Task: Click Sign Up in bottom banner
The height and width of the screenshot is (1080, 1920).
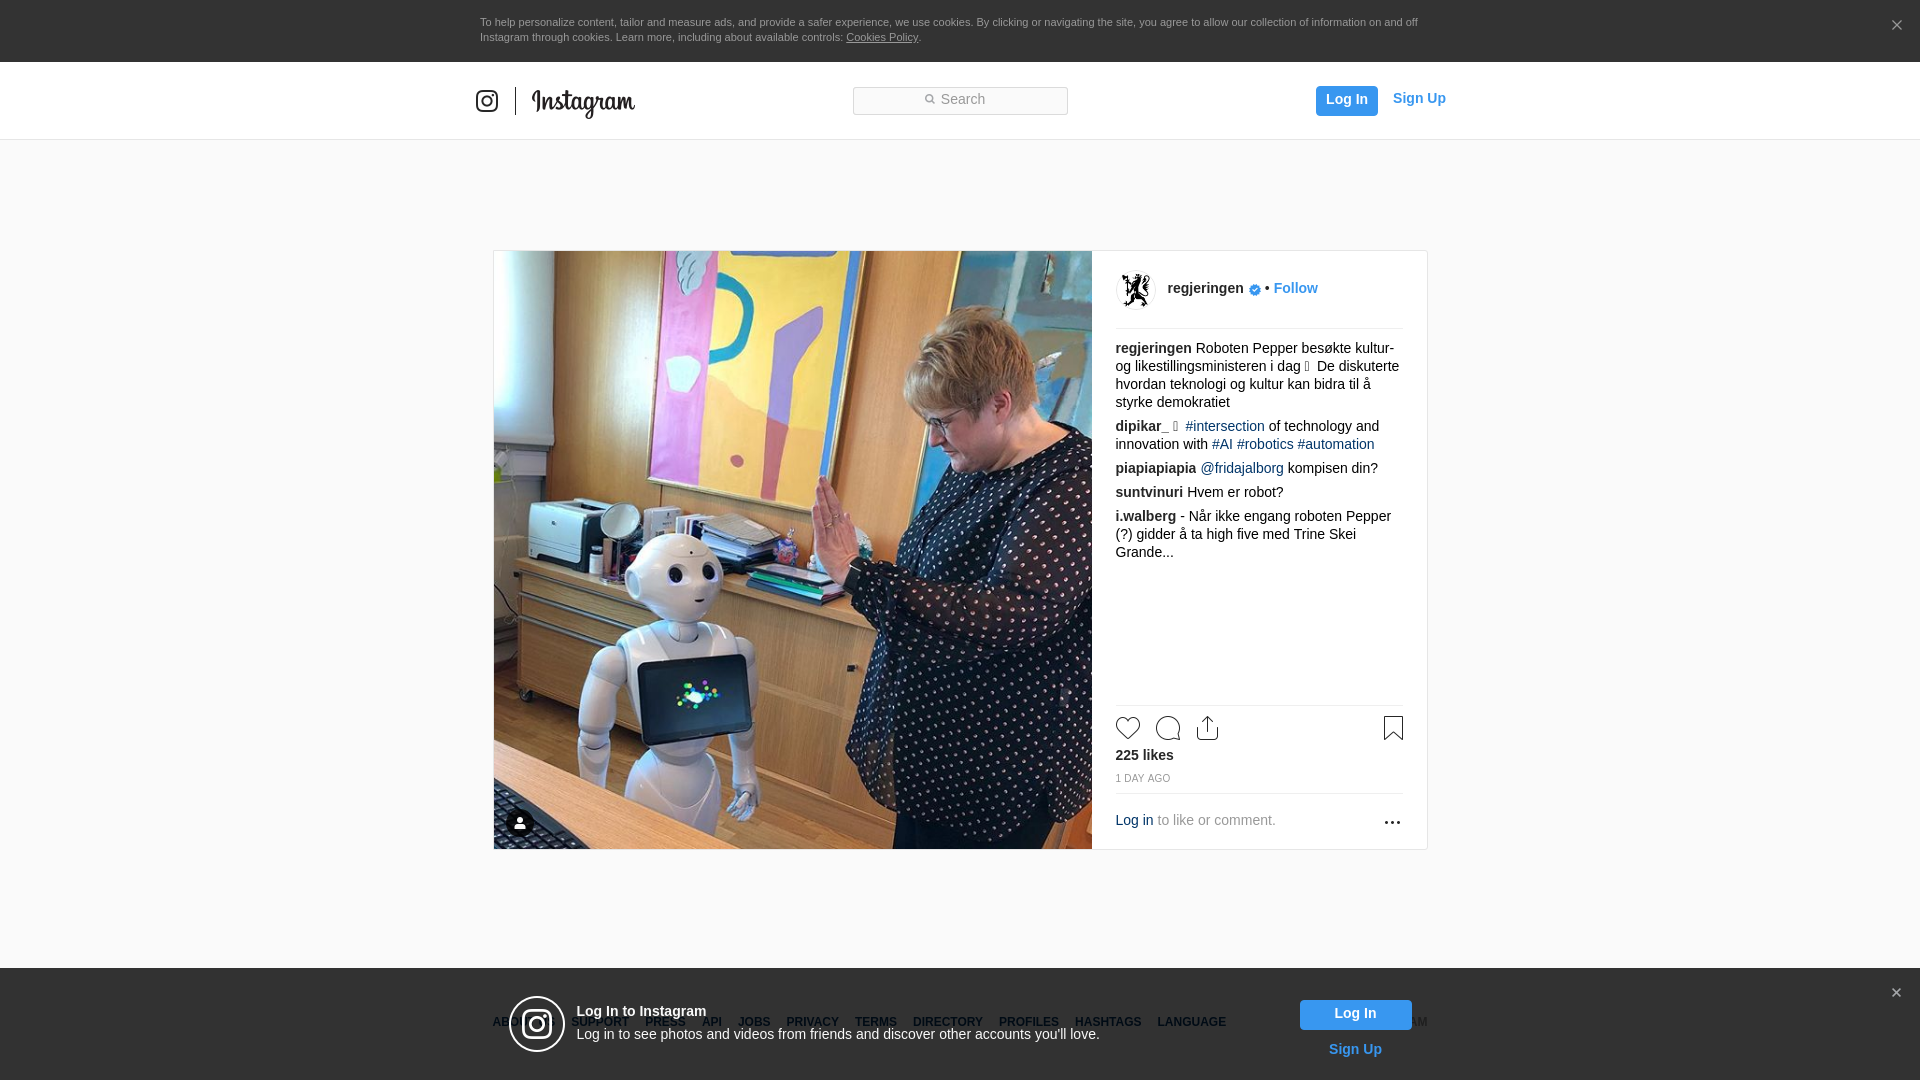Action: click(x=1355, y=1049)
